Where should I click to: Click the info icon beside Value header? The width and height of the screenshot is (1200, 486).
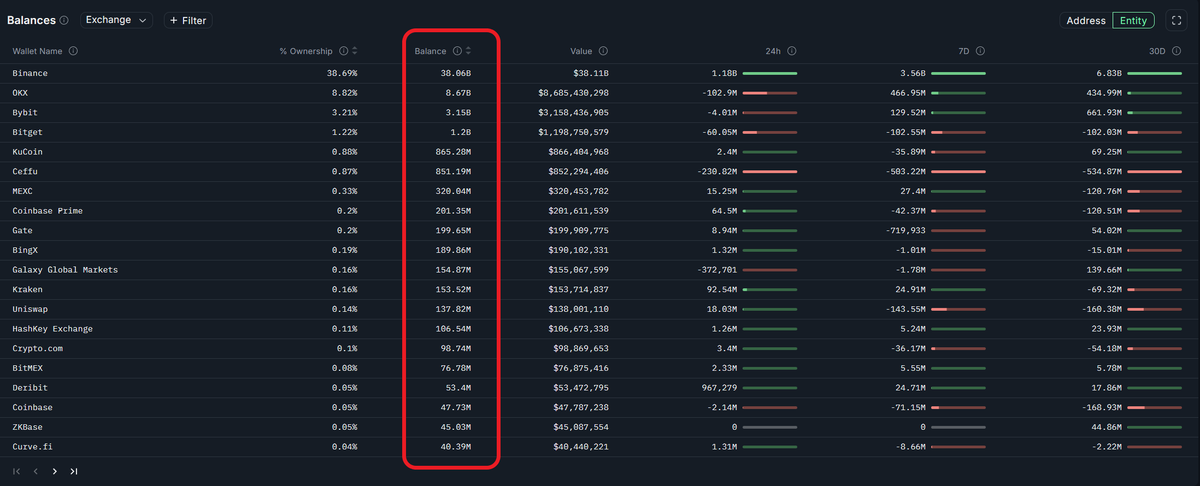(604, 51)
